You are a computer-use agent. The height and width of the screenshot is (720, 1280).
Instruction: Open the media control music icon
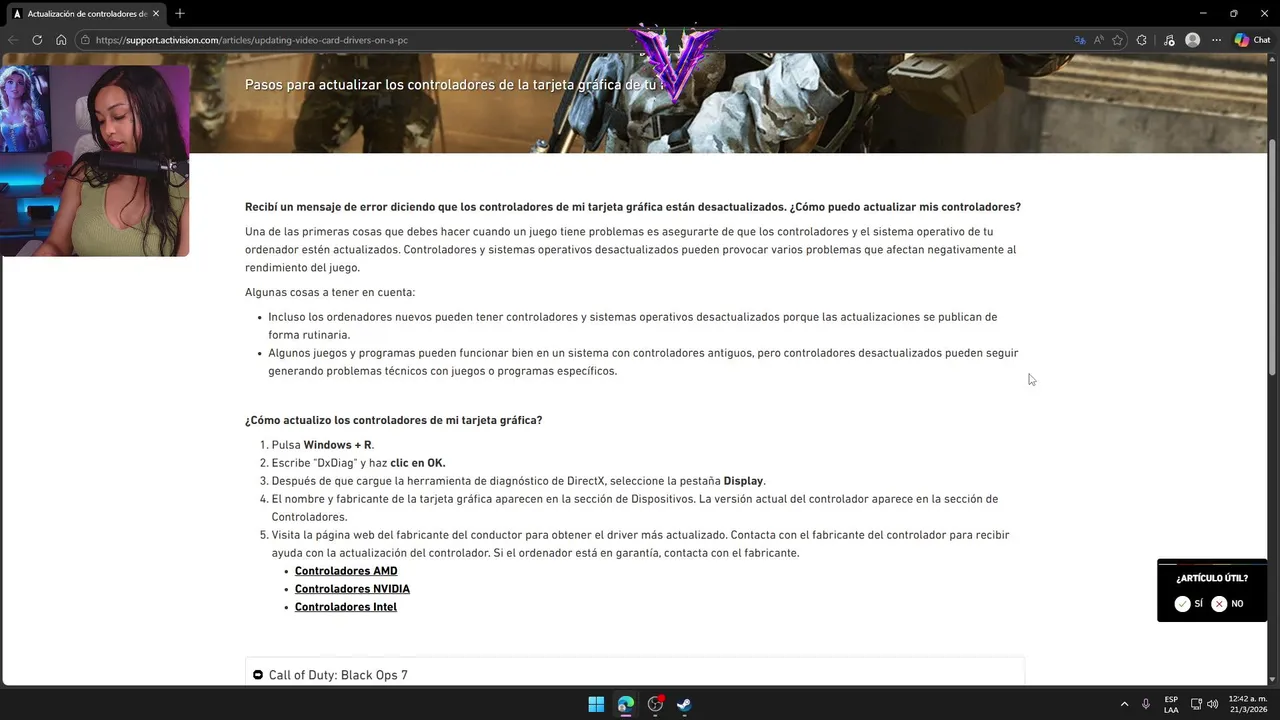click(x=1169, y=40)
